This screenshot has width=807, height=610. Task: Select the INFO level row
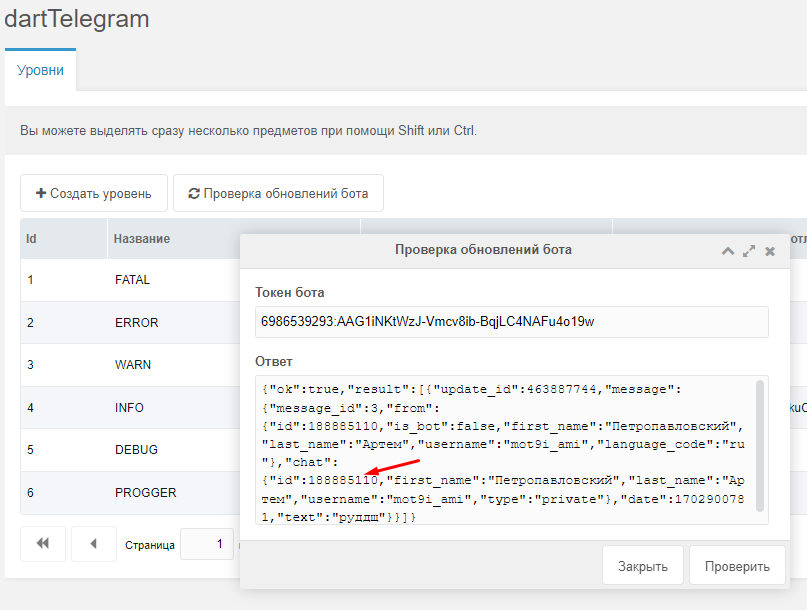pyautogui.click(x=131, y=408)
